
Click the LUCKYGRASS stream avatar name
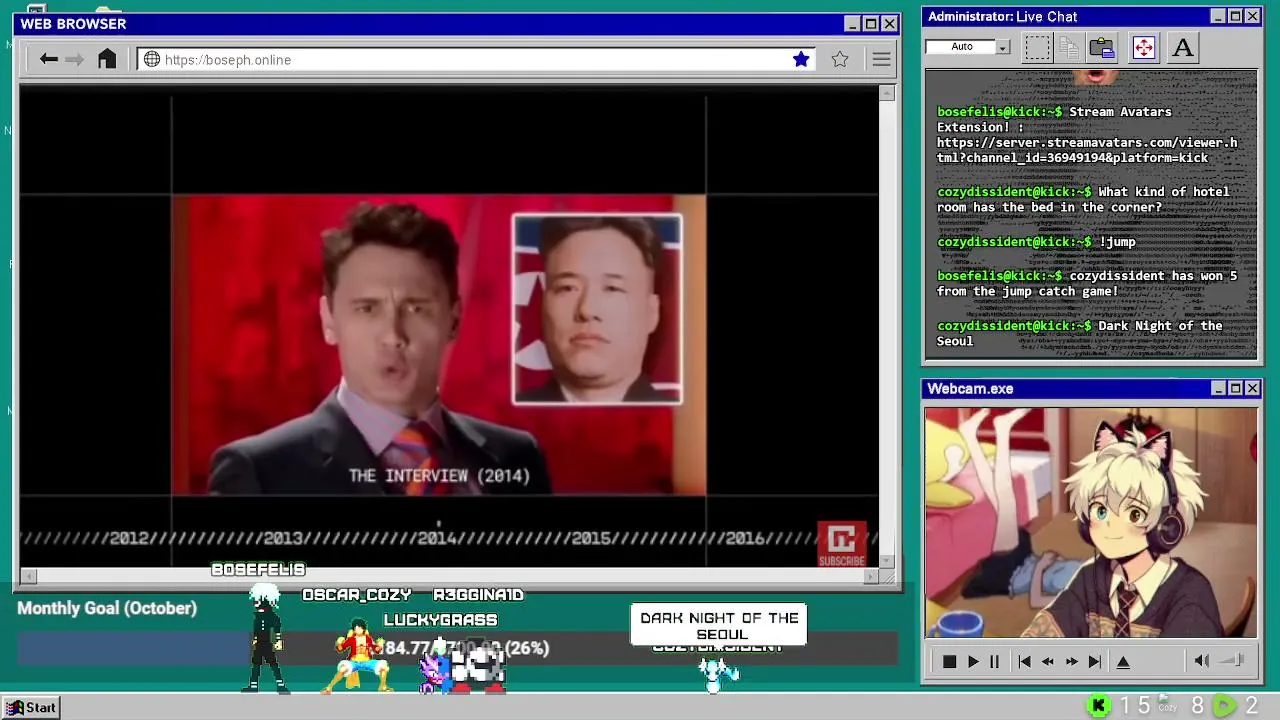tap(440, 620)
